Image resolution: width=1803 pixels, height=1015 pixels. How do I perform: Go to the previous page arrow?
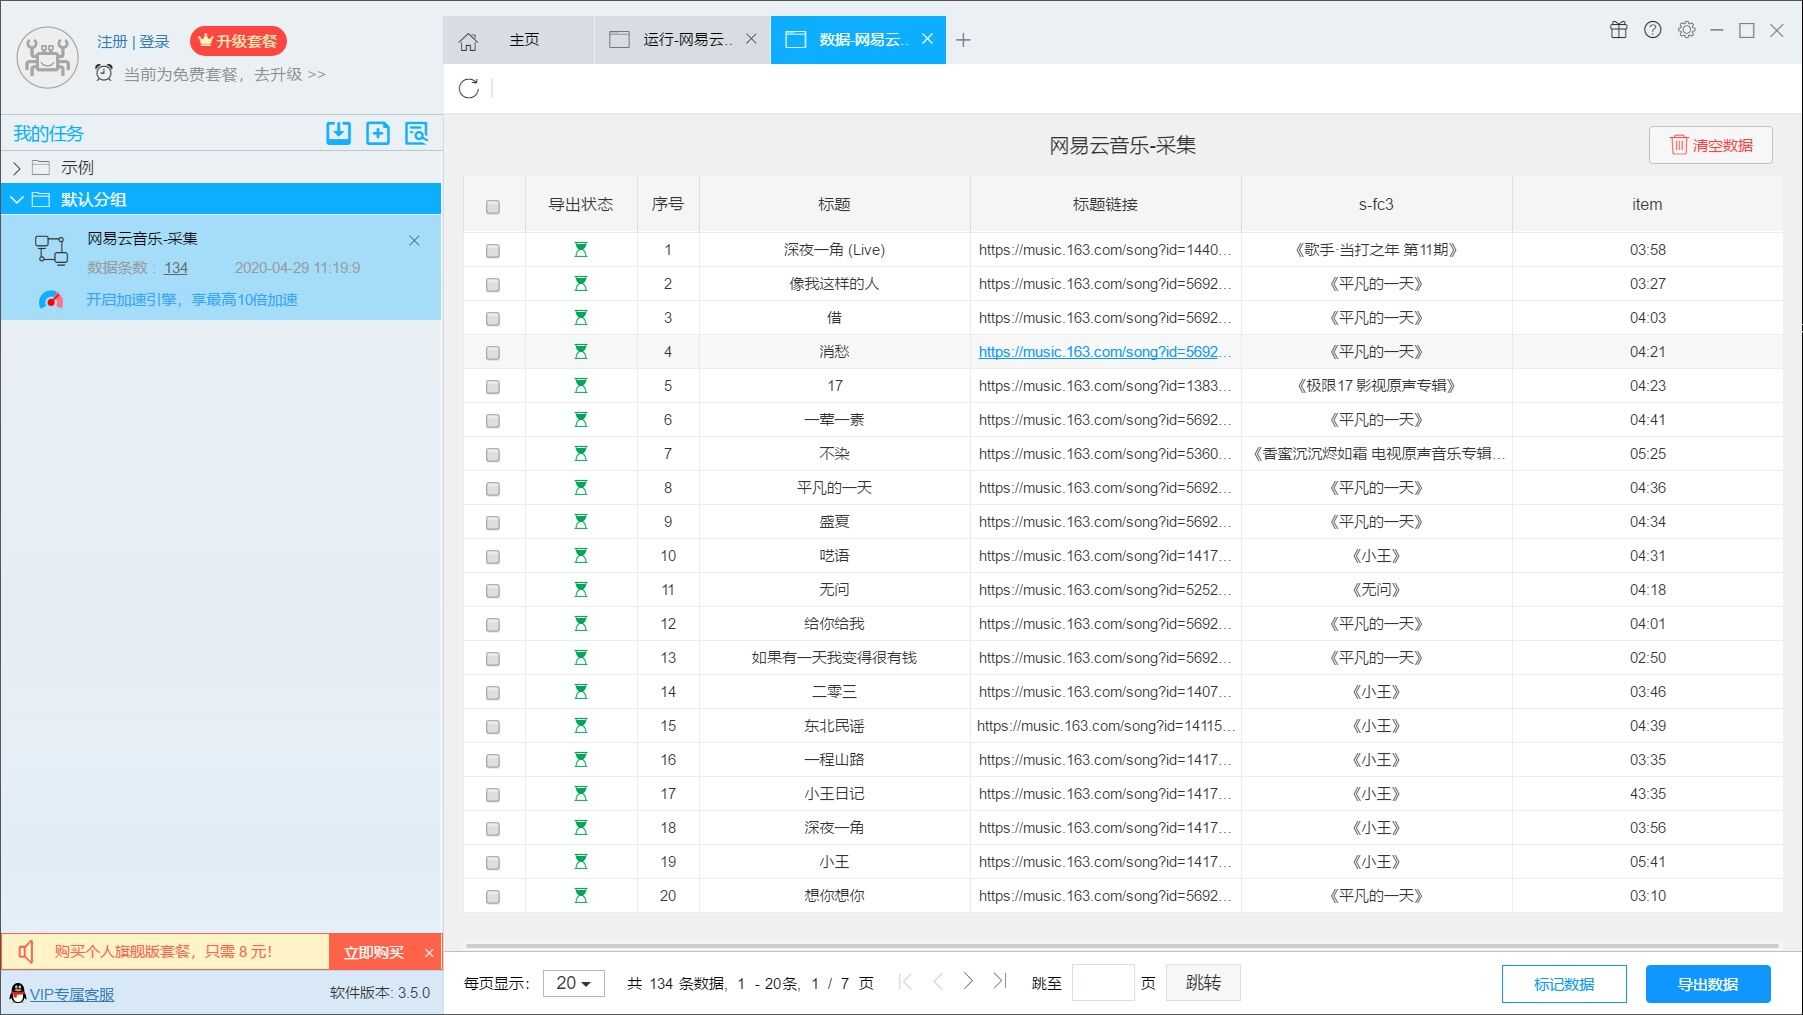point(937,982)
